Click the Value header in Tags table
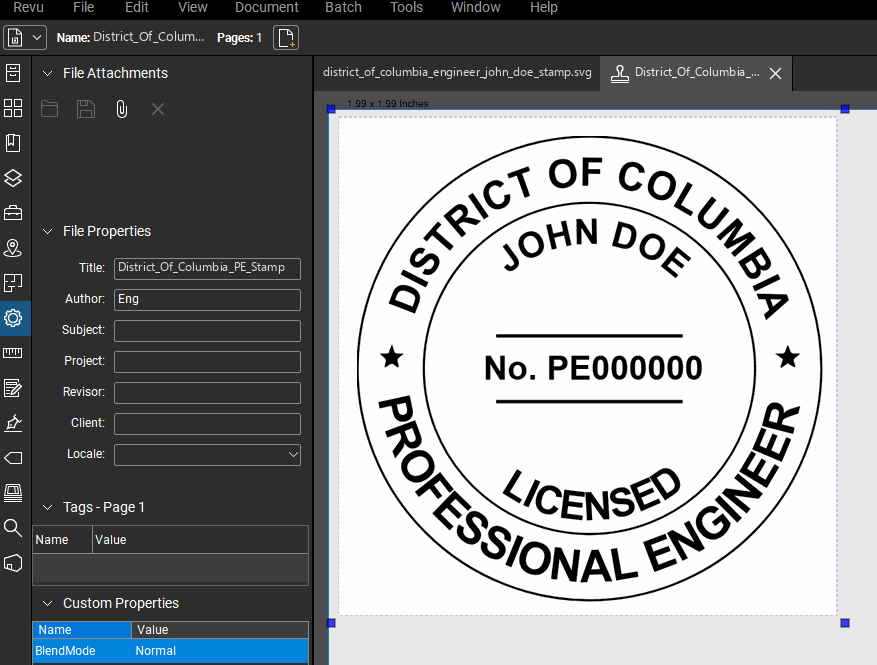 point(200,540)
